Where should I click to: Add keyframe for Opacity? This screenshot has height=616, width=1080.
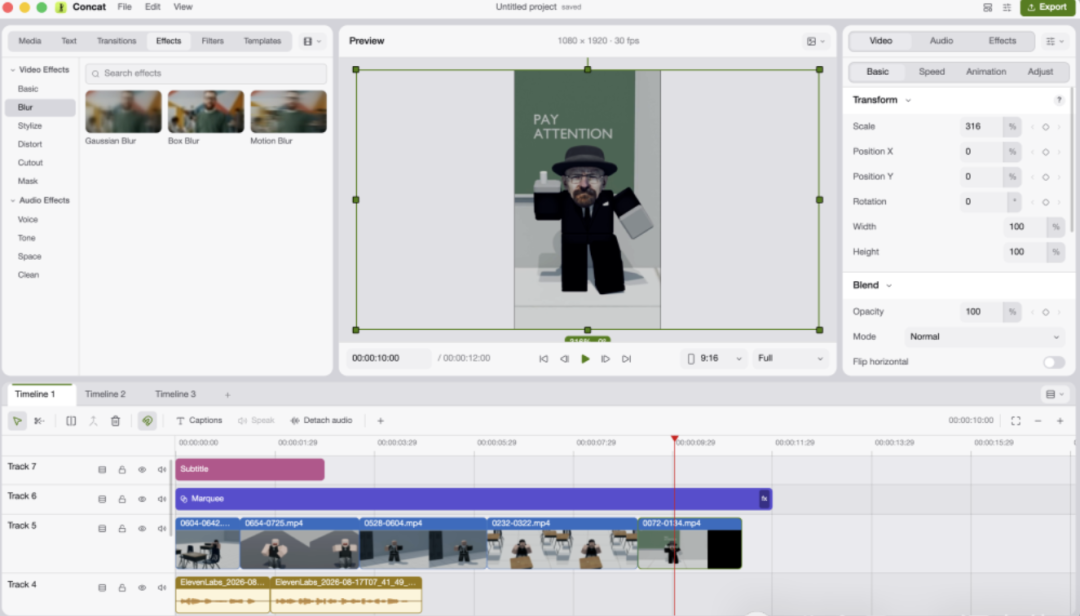coord(1046,312)
